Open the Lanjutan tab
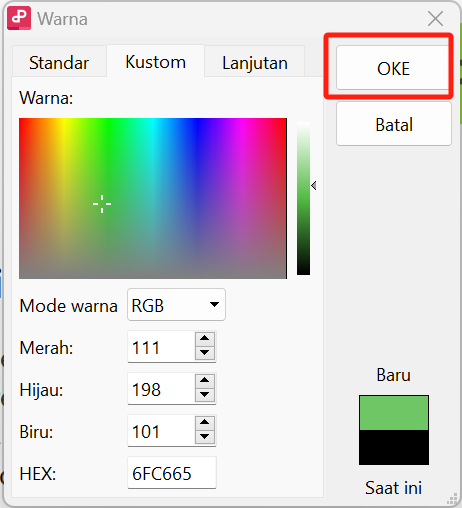Viewport: 462px width, 508px height. [x=255, y=62]
